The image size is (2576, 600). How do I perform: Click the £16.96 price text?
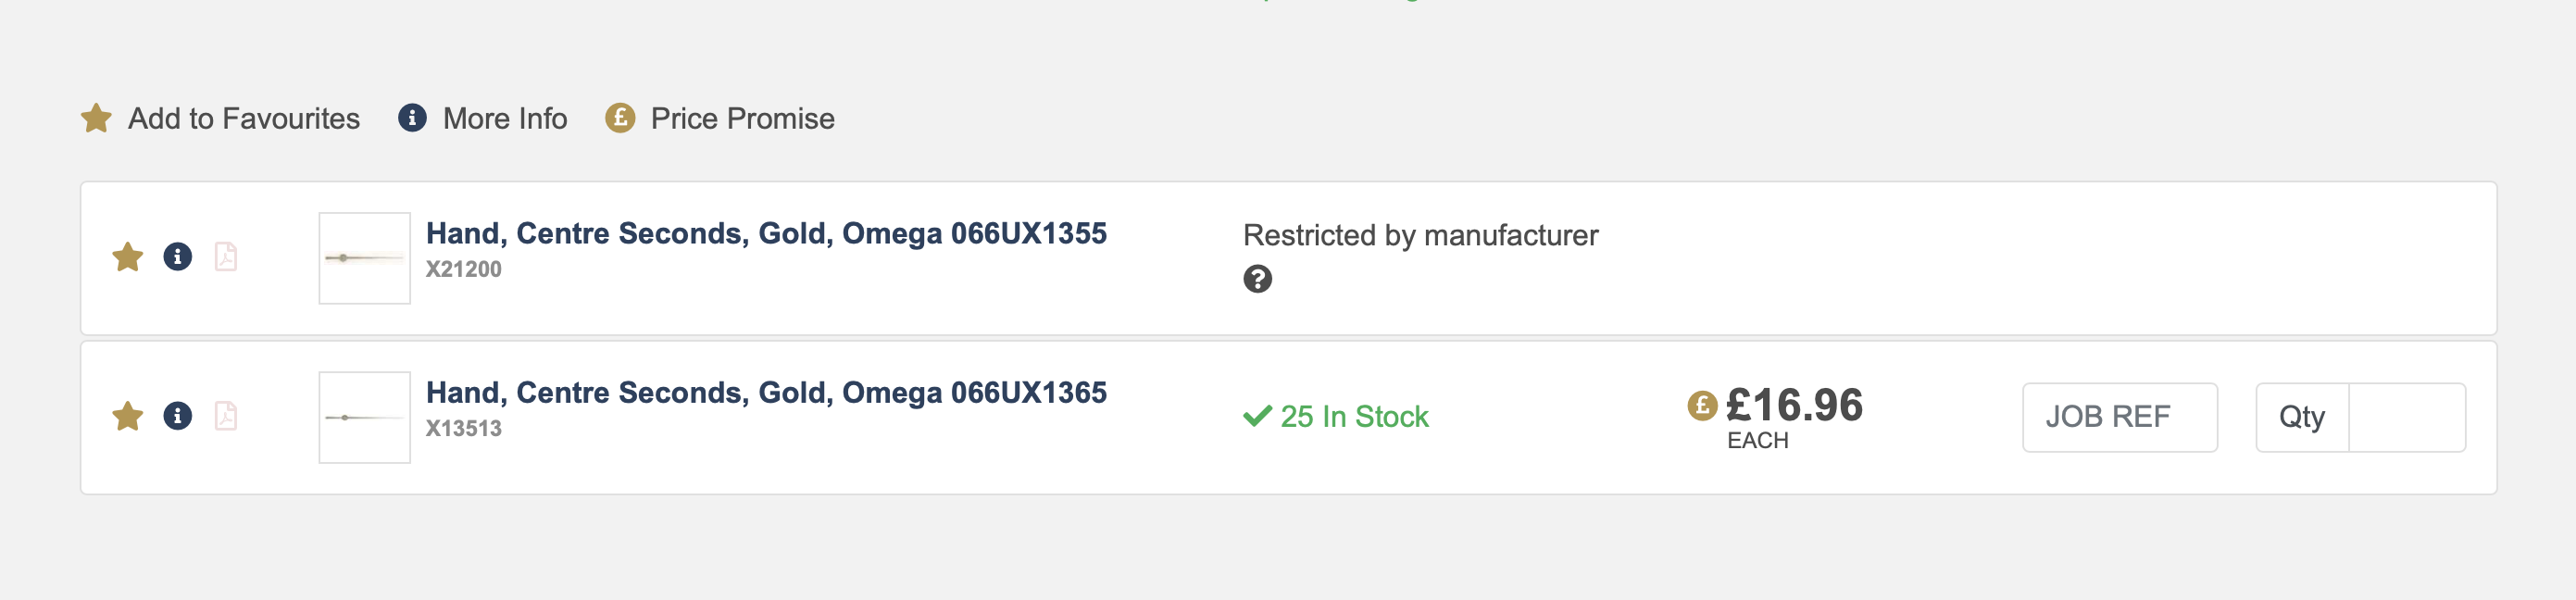pyautogui.click(x=1794, y=405)
